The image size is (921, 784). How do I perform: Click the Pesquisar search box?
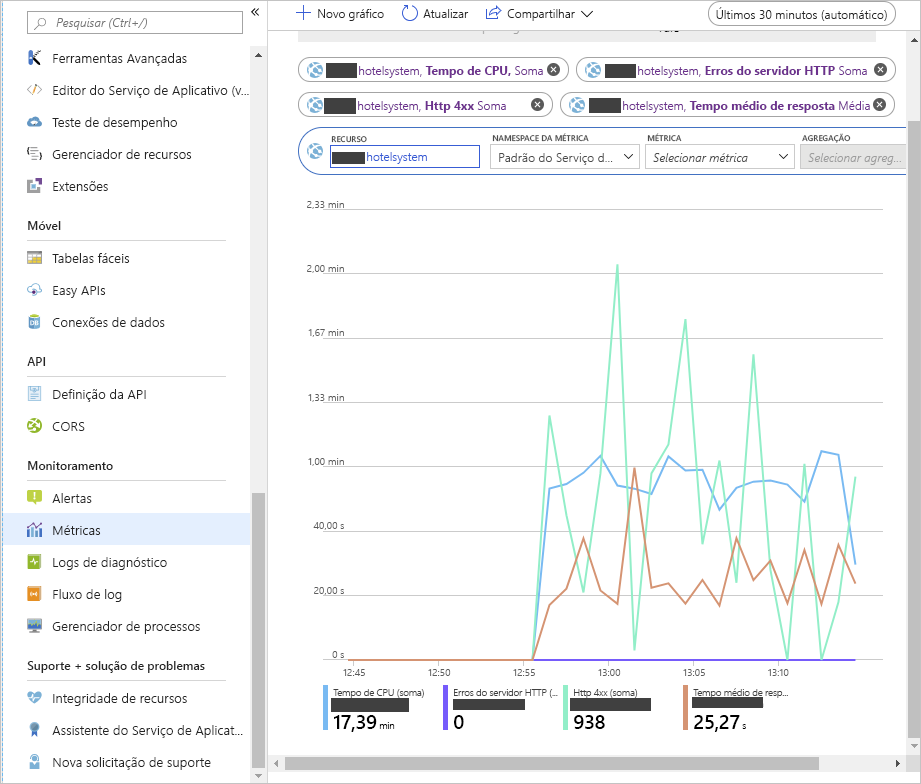(x=135, y=23)
